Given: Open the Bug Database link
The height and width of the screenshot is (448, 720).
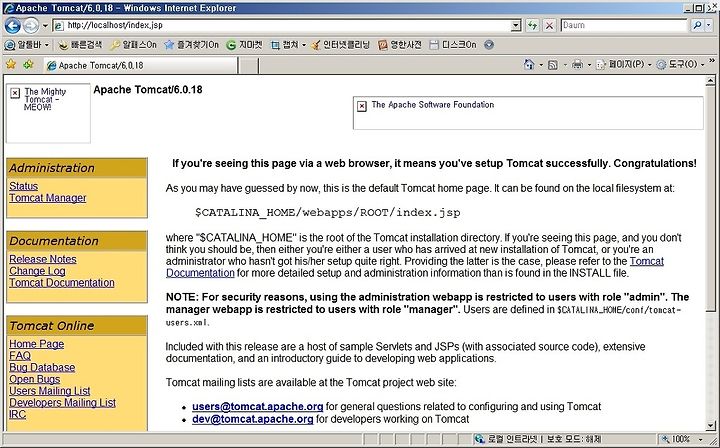Looking at the screenshot, I should [x=42, y=367].
